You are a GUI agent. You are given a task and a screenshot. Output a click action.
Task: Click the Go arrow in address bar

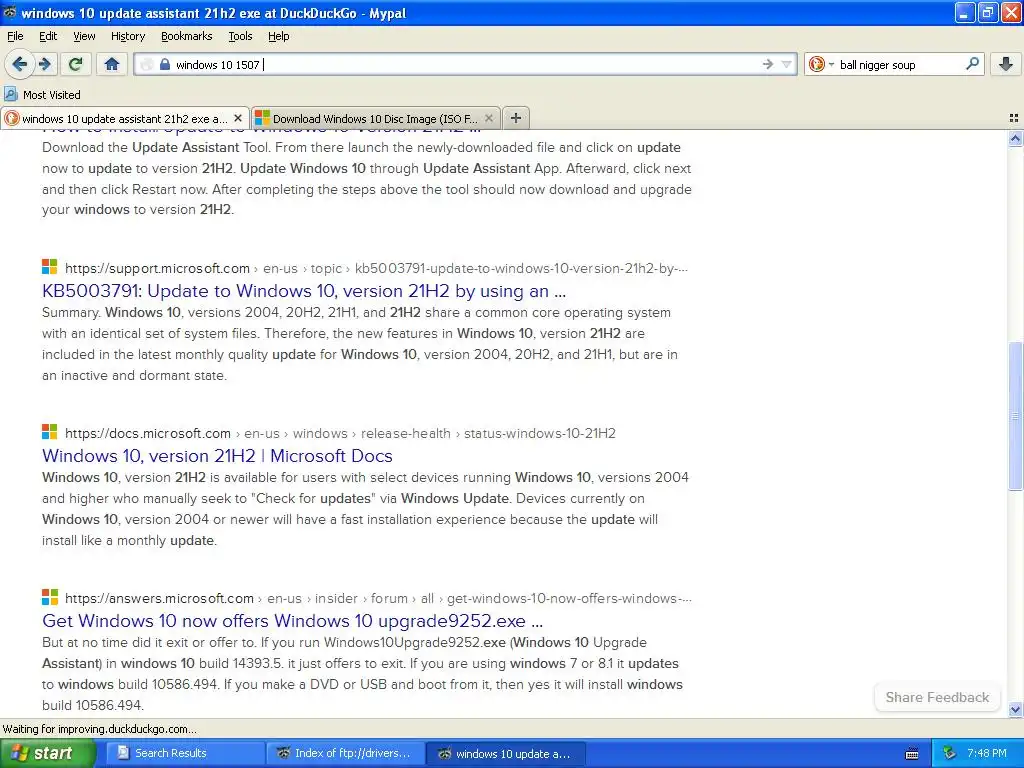pos(767,64)
